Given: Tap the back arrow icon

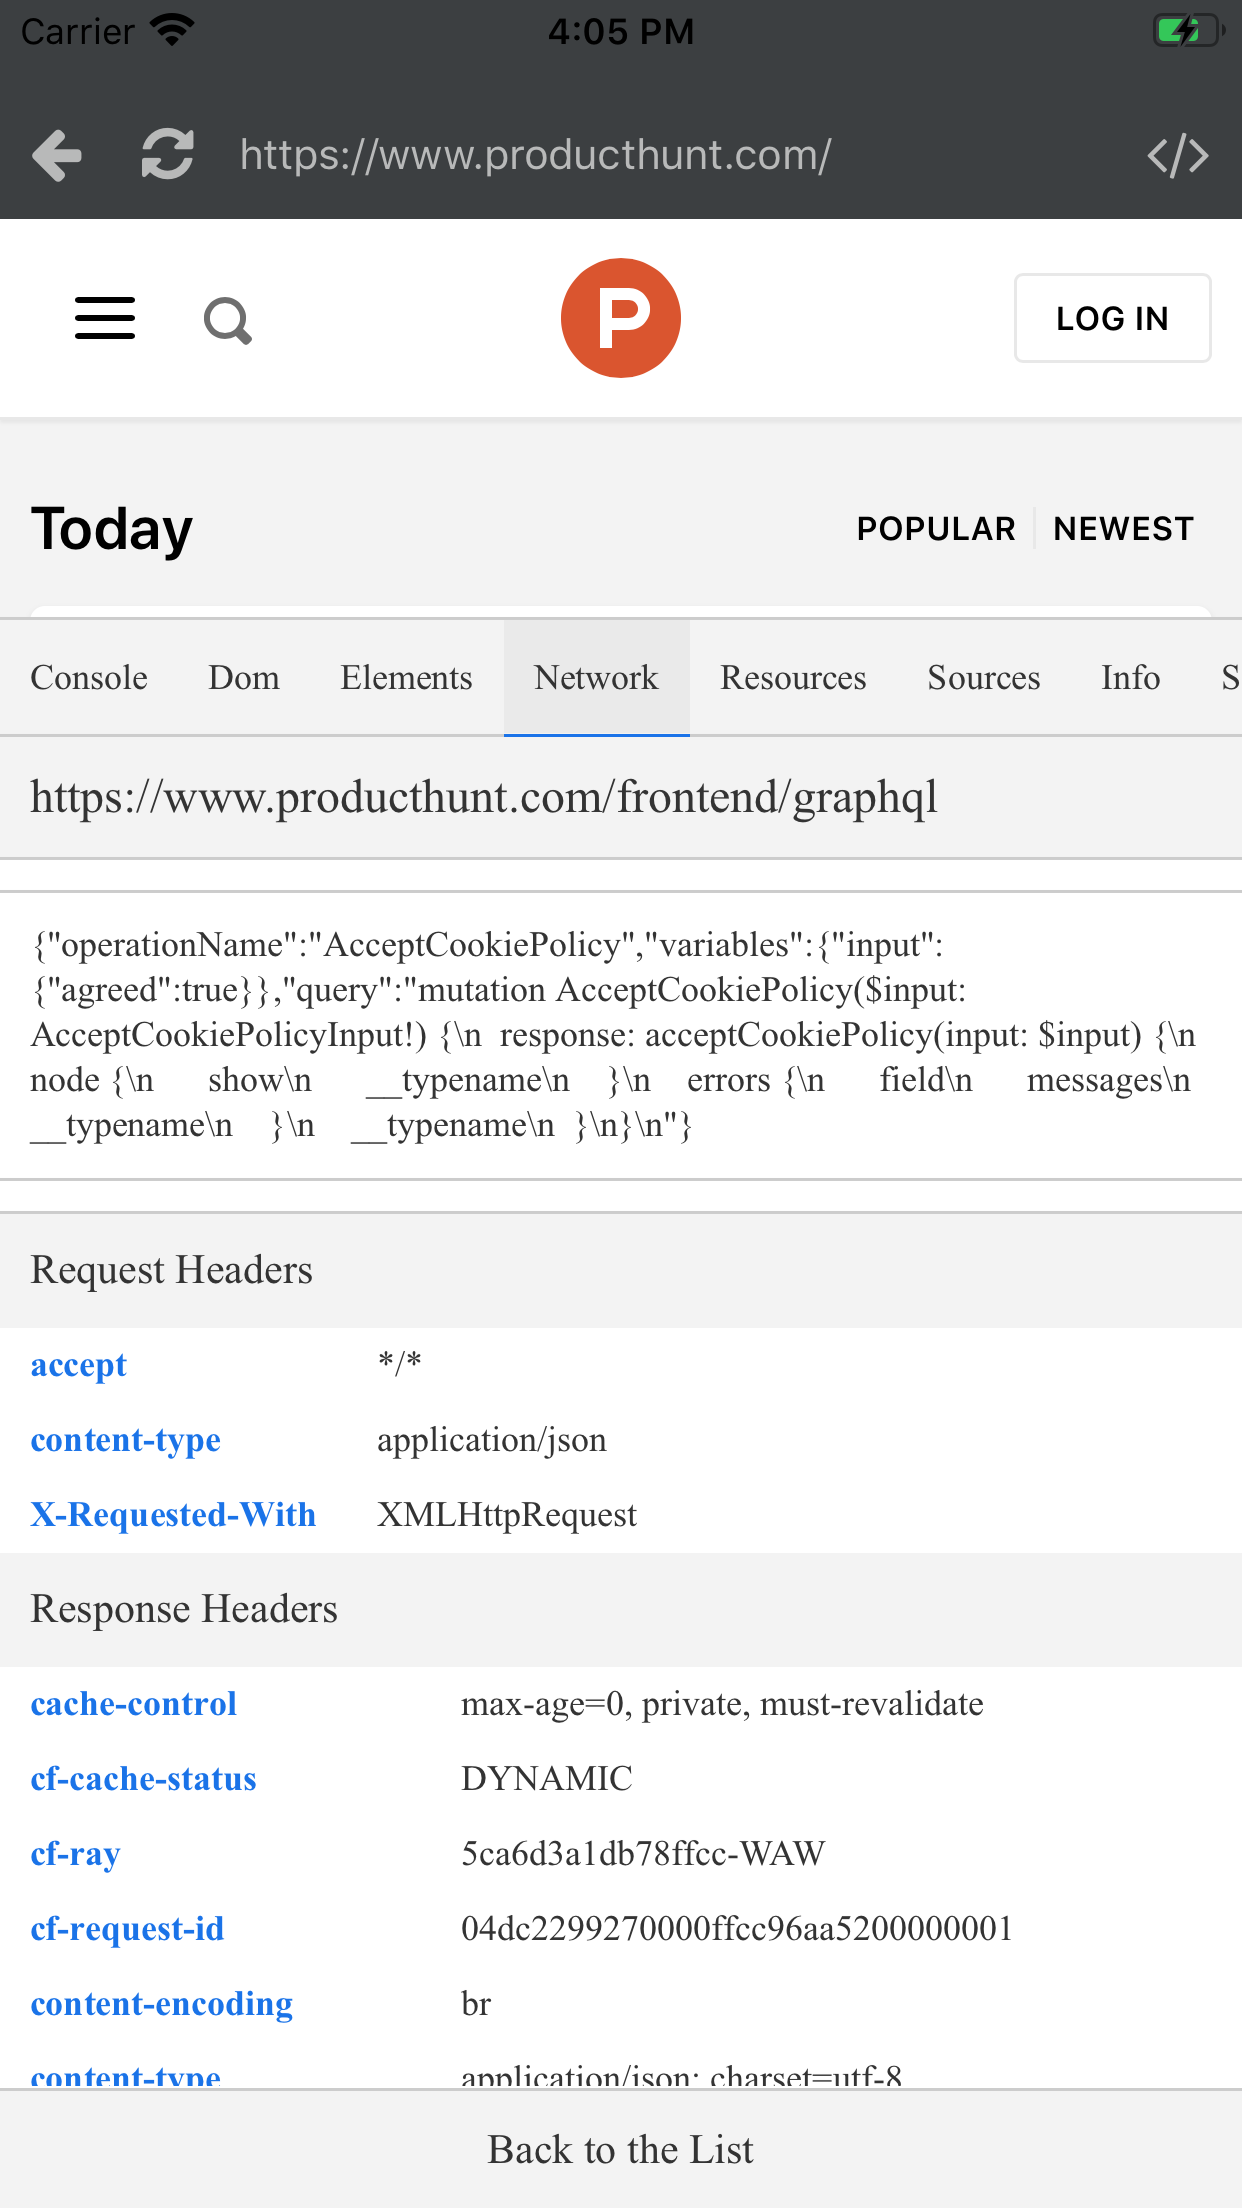Looking at the screenshot, I should [57, 155].
